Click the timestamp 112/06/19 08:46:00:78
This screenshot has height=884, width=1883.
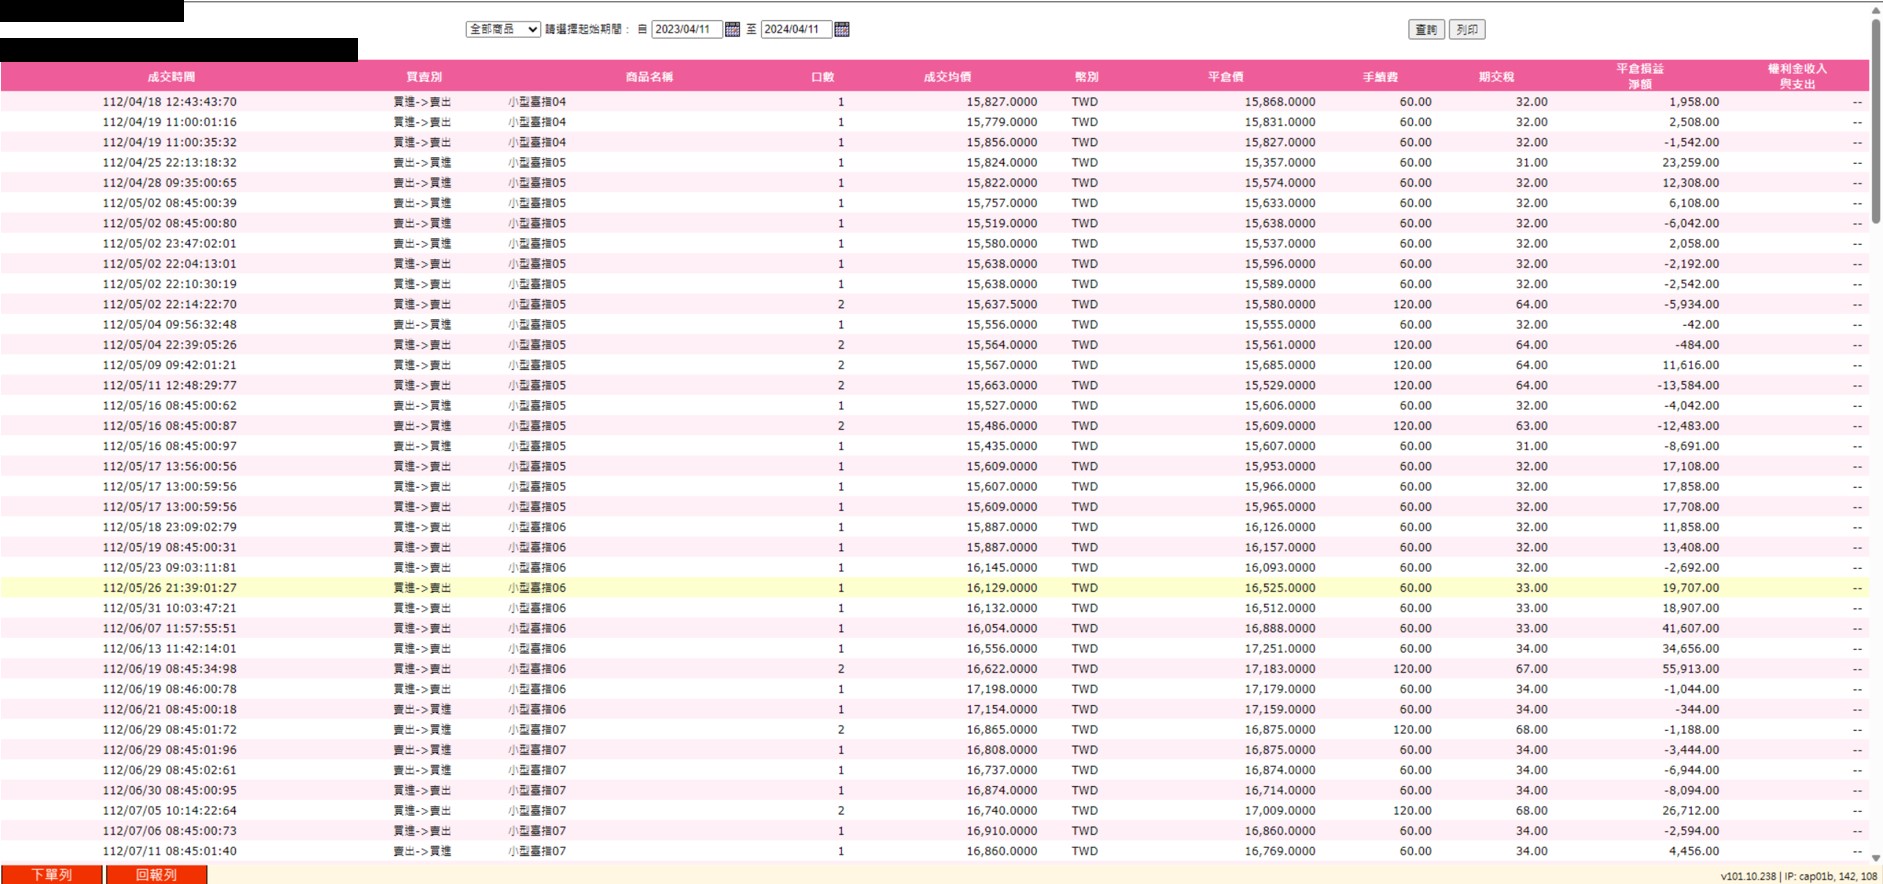tap(169, 689)
